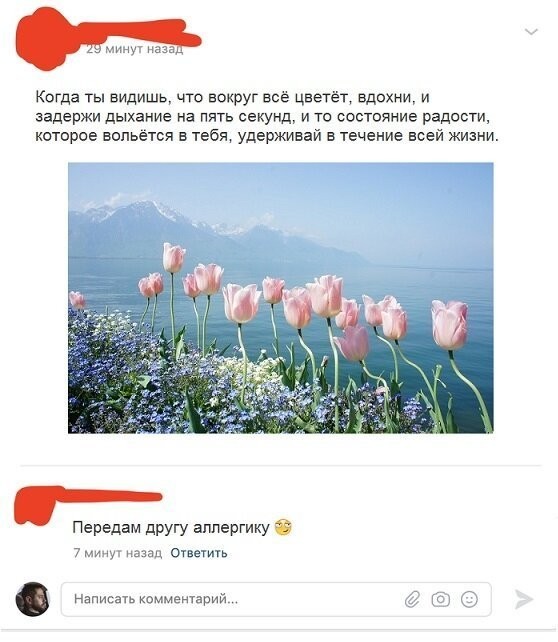Open the post options chevron menu
This screenshot has height=642, width=558.
pyautogui.click(x=531, y=32)
